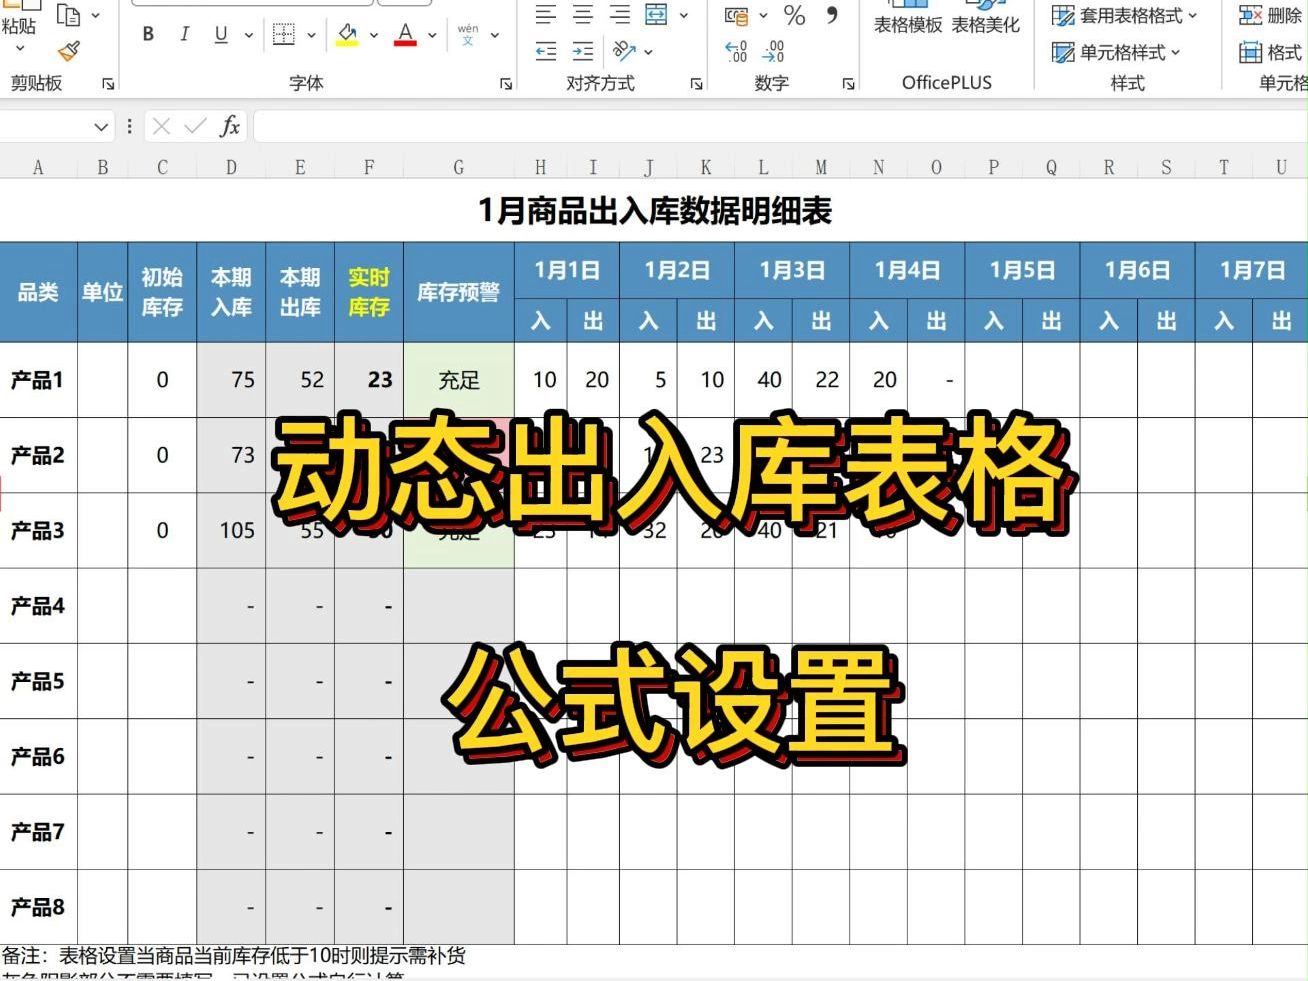Select the title 1月商品出入库数据明细表
The image size is (1308, 981).
(x=654, y=210)
